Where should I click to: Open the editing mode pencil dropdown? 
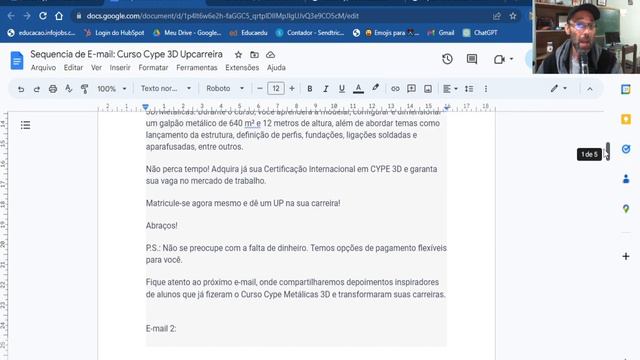(559, 88)
